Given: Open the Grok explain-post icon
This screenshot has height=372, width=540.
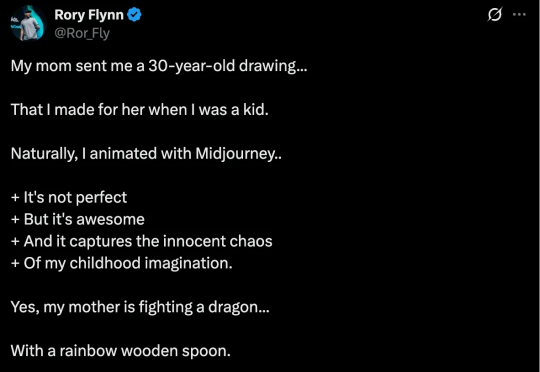Looking at the screenshot, I should tap(495, 14).
